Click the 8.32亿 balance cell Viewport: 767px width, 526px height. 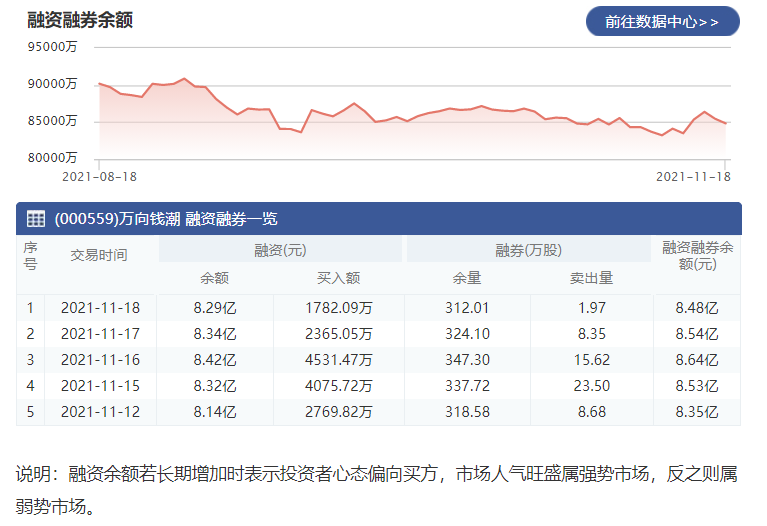pyautogui.click(x=215, y=386)
